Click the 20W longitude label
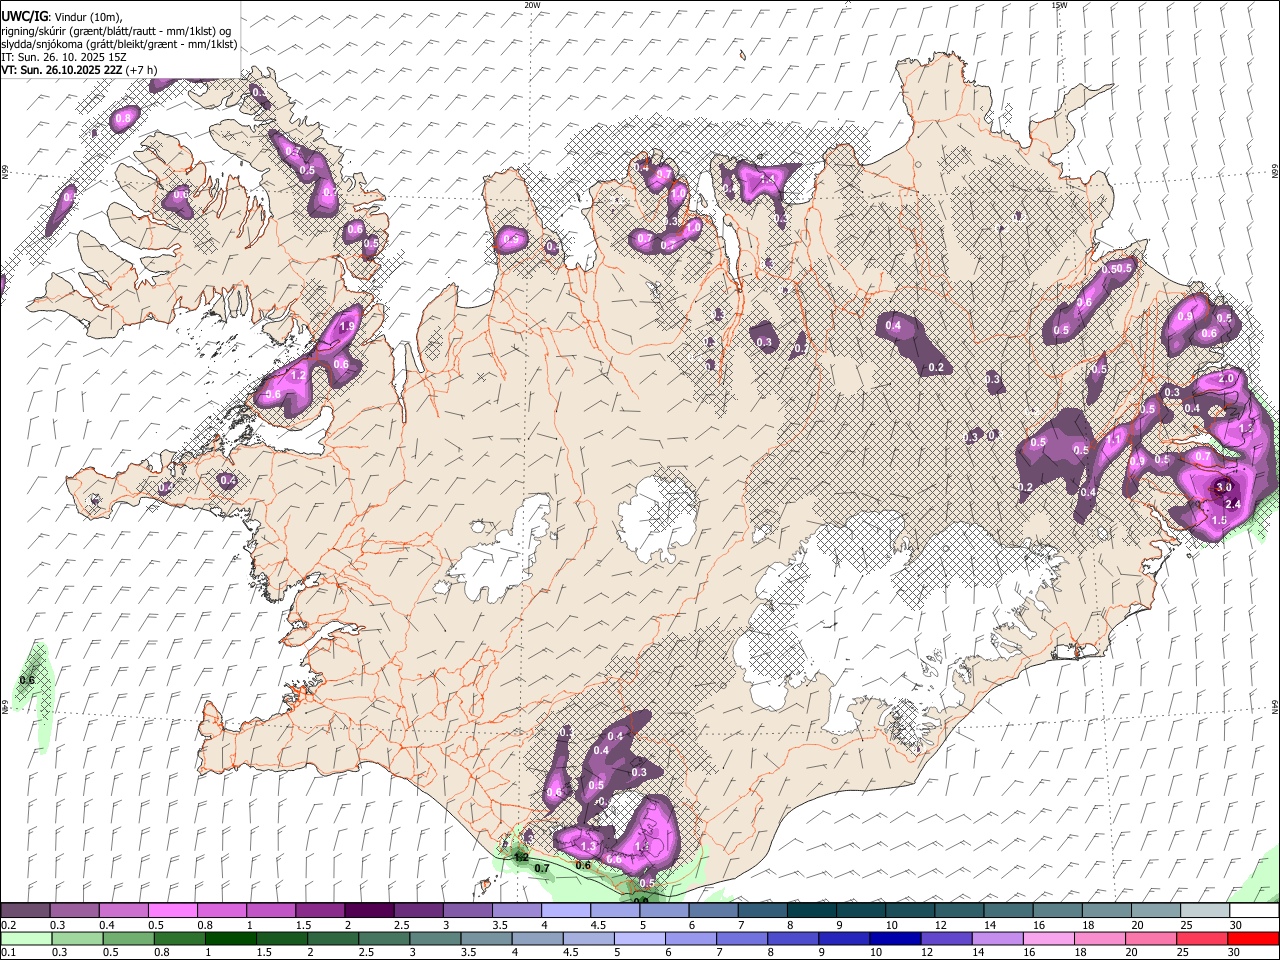 532,5
